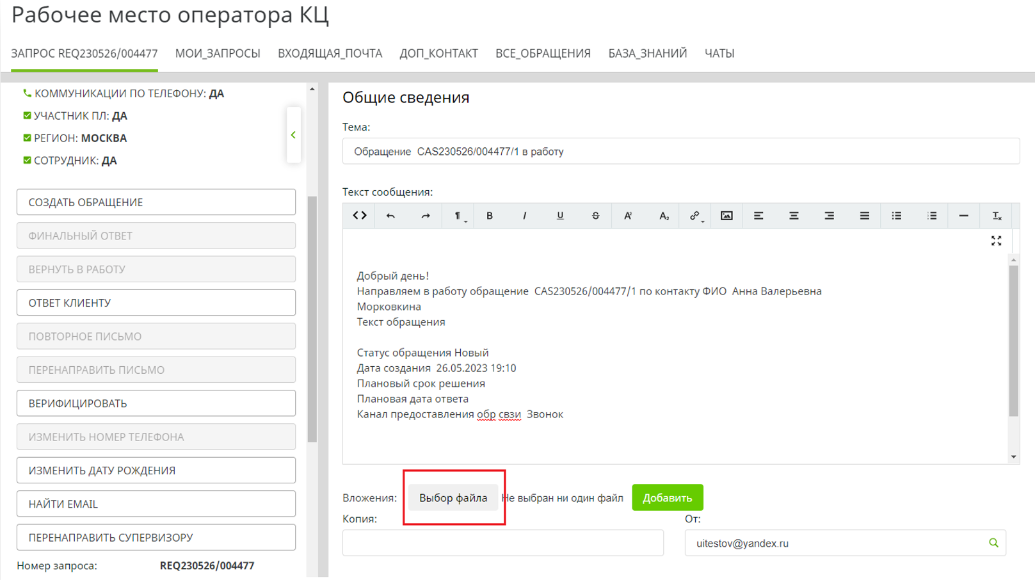Viewport: 1035px width, 580px height.
Task: Toggle strikethrough formatting
Action: tap(595, 216)
